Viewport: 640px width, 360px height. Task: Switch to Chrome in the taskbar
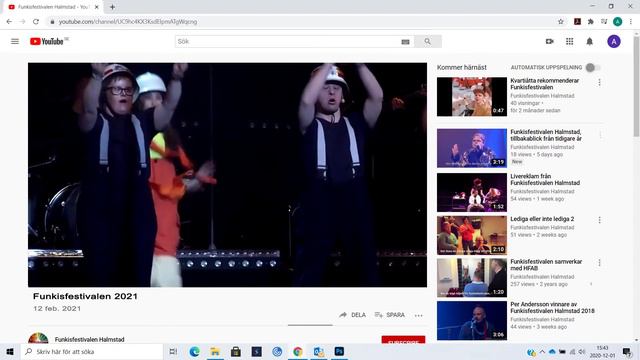(298, 351)
